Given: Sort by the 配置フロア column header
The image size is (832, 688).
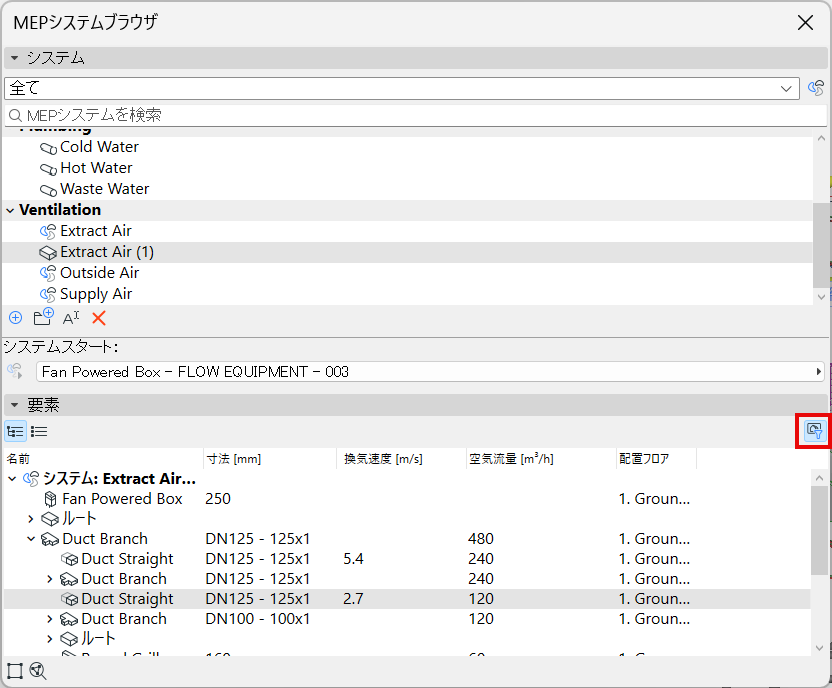Looking at the screenshot, I should click(656, 459).
